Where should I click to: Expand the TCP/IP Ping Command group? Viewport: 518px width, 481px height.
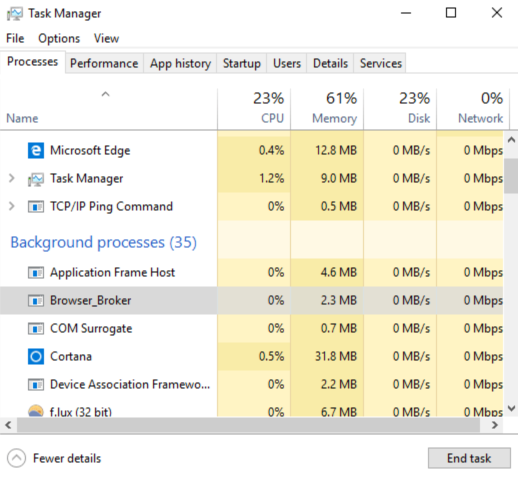(x=11, y=206)
